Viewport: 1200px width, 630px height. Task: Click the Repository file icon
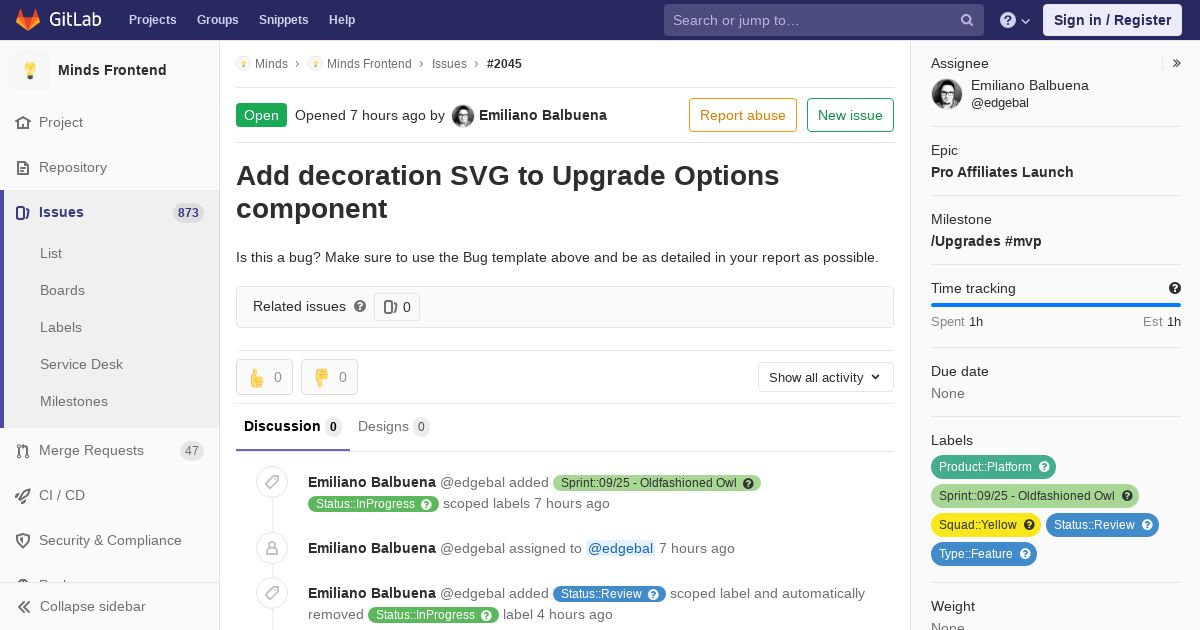coord(23,167)
